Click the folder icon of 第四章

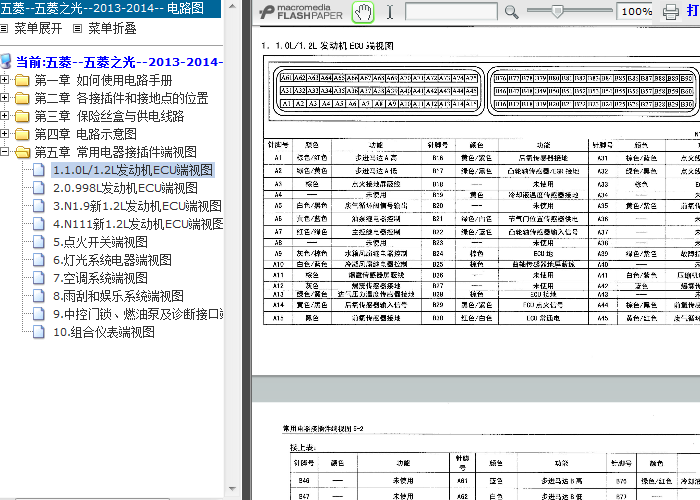pyautogui.click(x=22, y=134)
